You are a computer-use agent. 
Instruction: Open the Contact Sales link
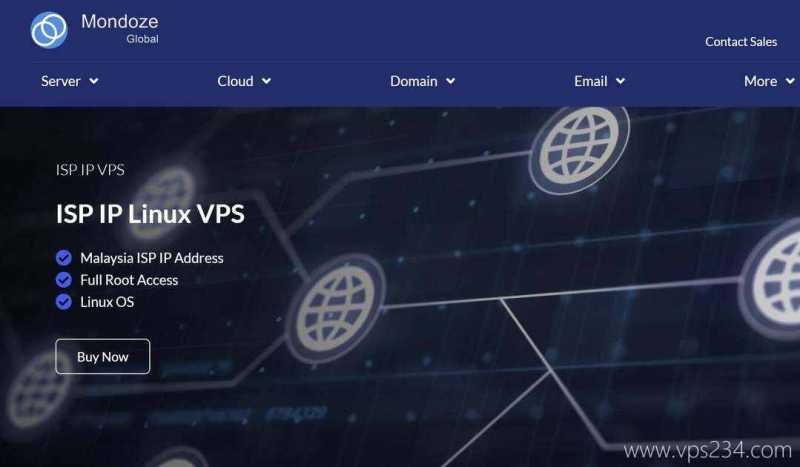(x=741, y=42)
